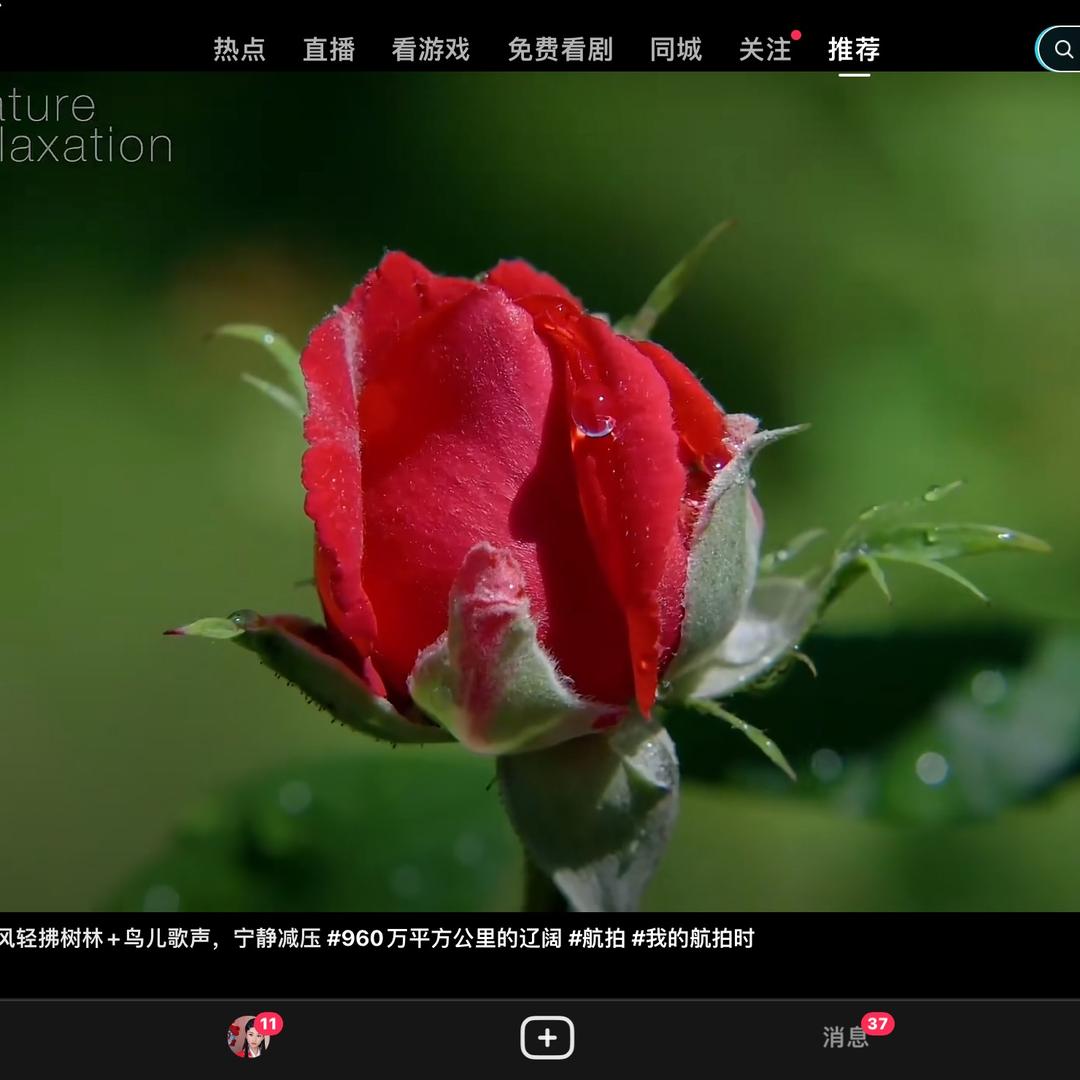Open the #我的航拍时 hashtag

[692, 938]
